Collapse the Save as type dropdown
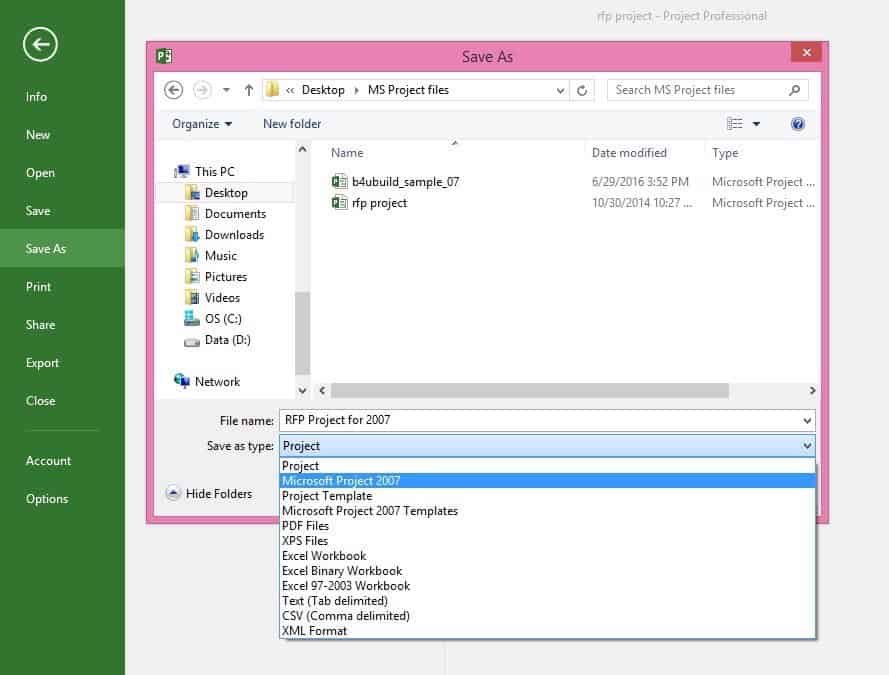This screenshot has height=675, width=889. [807, 446]
